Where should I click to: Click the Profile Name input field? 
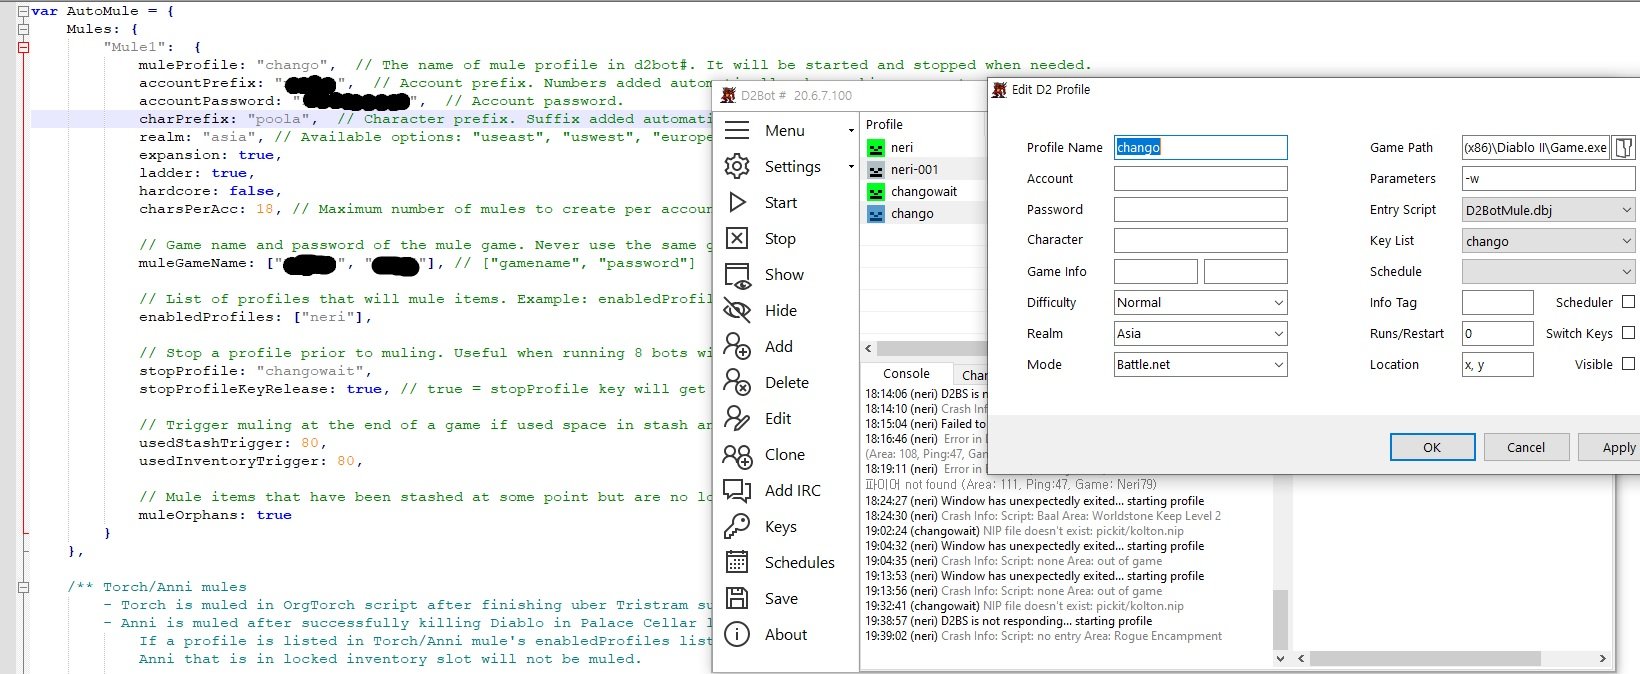[x=1200, y=148]
